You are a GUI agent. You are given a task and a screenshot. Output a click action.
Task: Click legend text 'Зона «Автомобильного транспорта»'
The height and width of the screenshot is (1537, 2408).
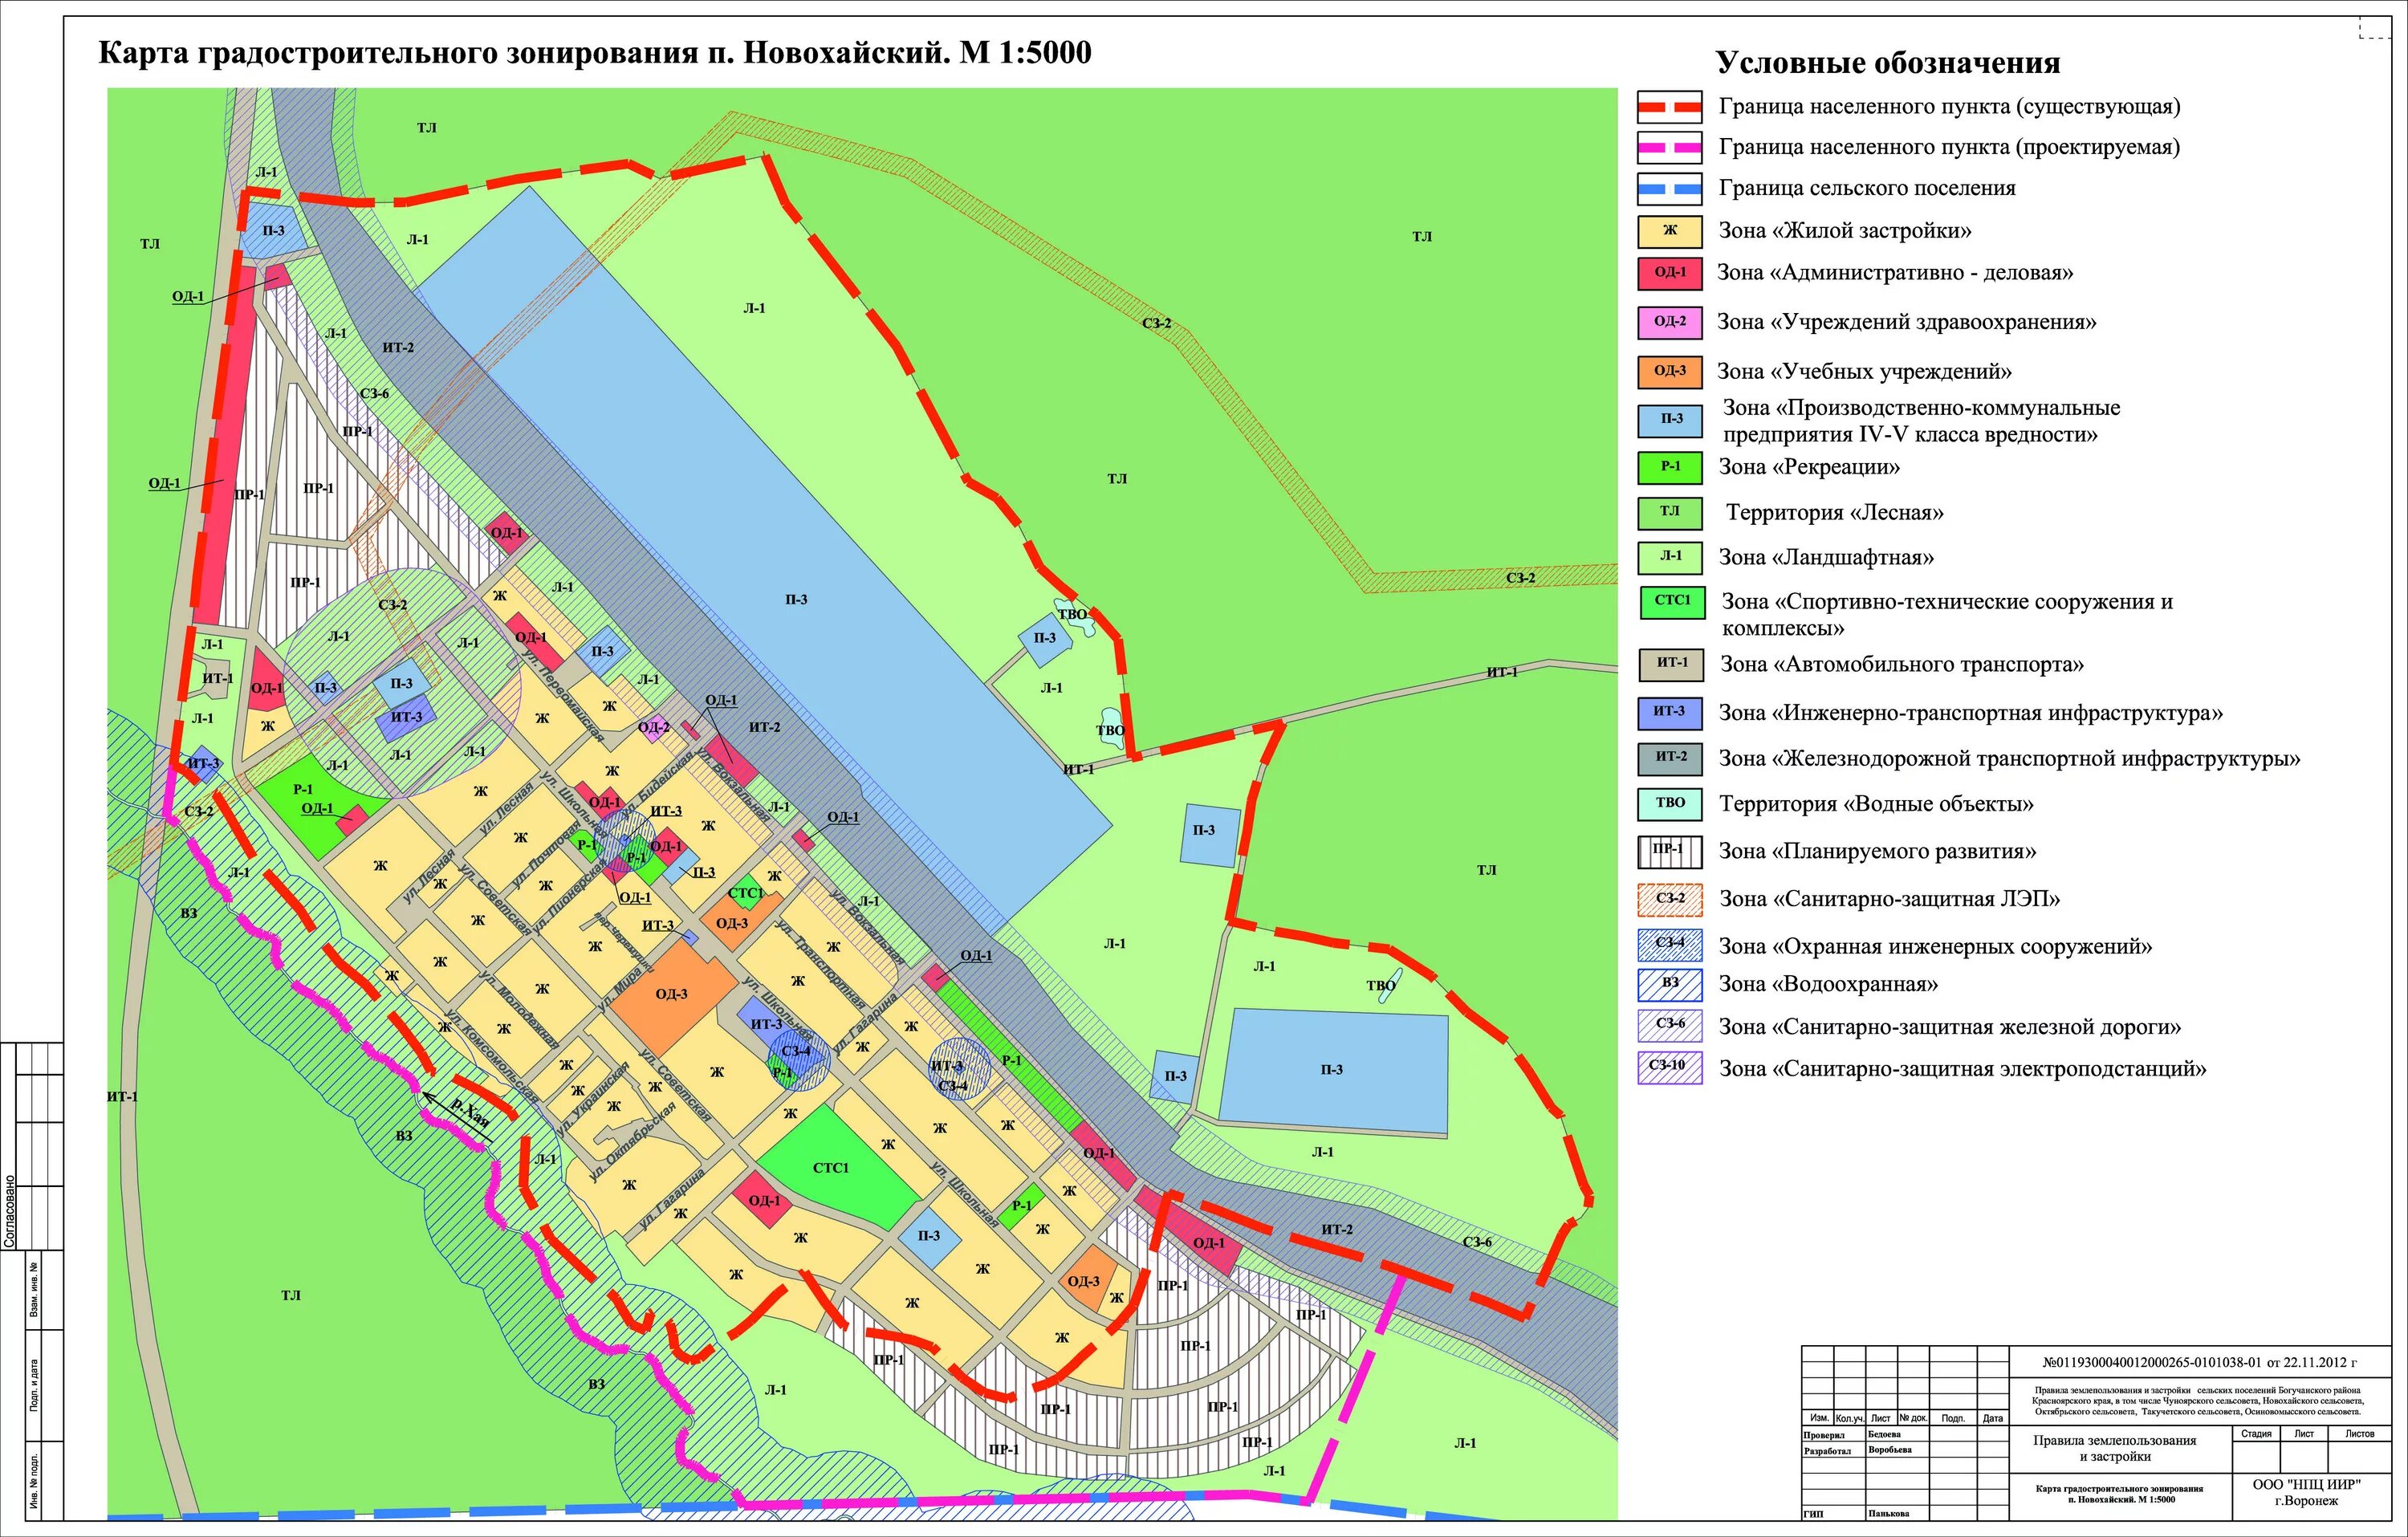click(x=1901, y=664)
